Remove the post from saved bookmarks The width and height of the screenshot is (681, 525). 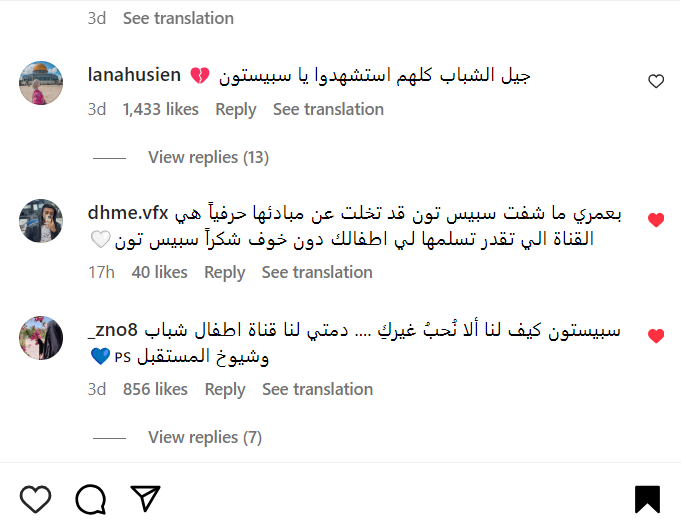(647, 499)
